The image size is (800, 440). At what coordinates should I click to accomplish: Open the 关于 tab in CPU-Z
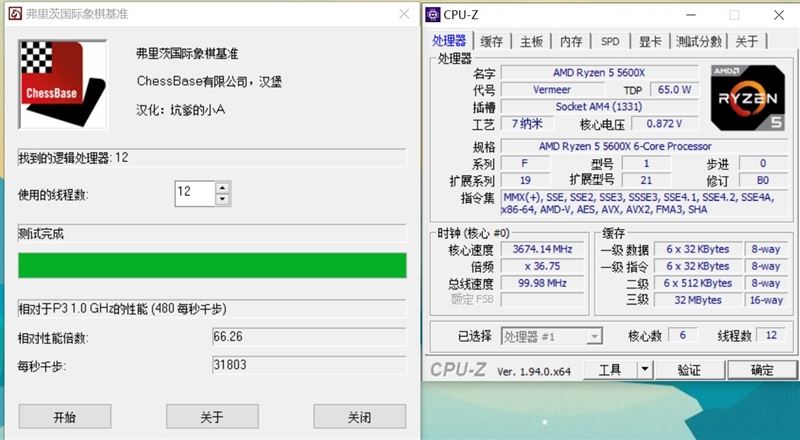coord(746,41)
